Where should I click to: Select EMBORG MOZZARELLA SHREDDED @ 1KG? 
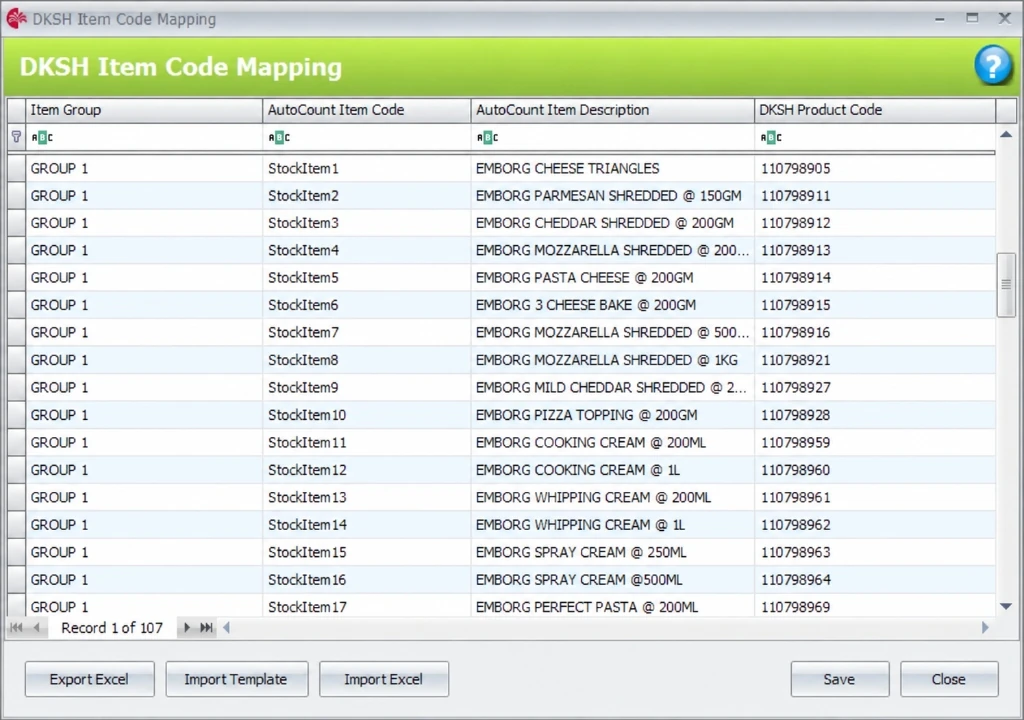[613, 360]
